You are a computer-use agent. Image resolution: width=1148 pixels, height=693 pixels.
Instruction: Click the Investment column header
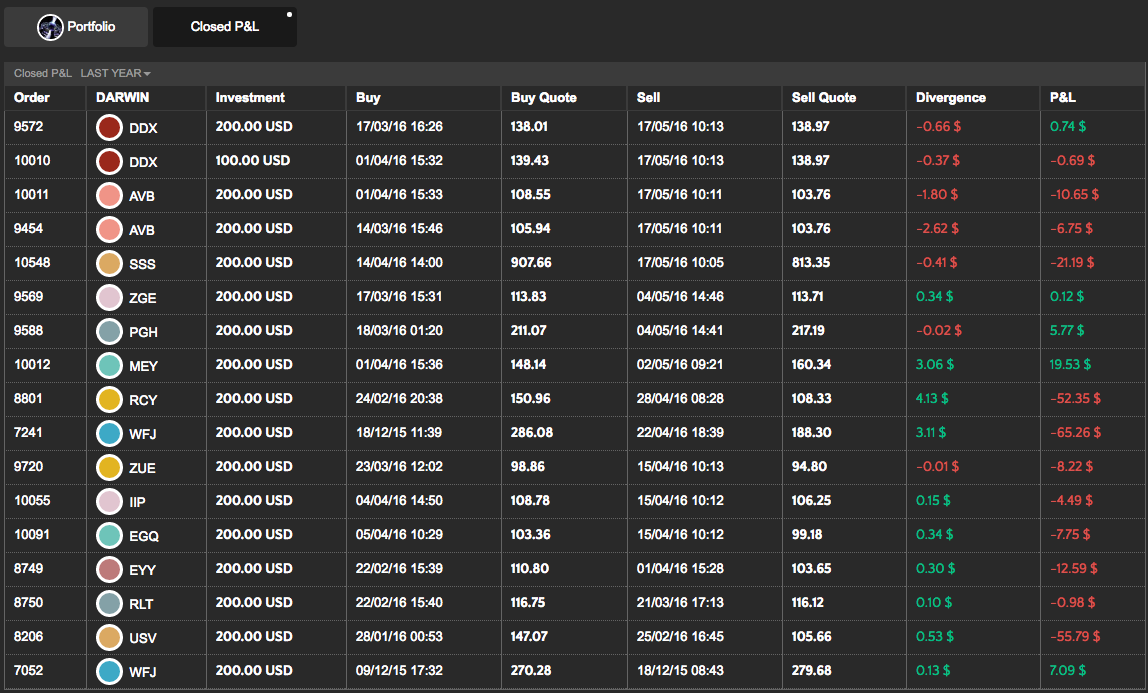coord(250,98)
